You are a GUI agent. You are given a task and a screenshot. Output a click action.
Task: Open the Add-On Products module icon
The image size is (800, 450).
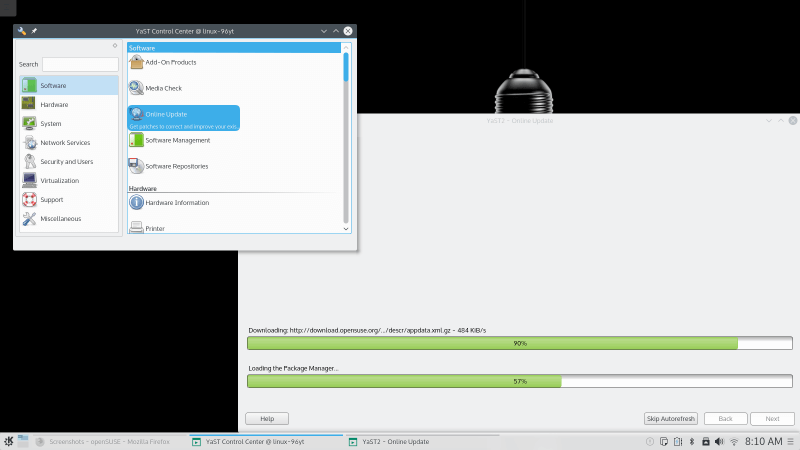pos(136,62)
